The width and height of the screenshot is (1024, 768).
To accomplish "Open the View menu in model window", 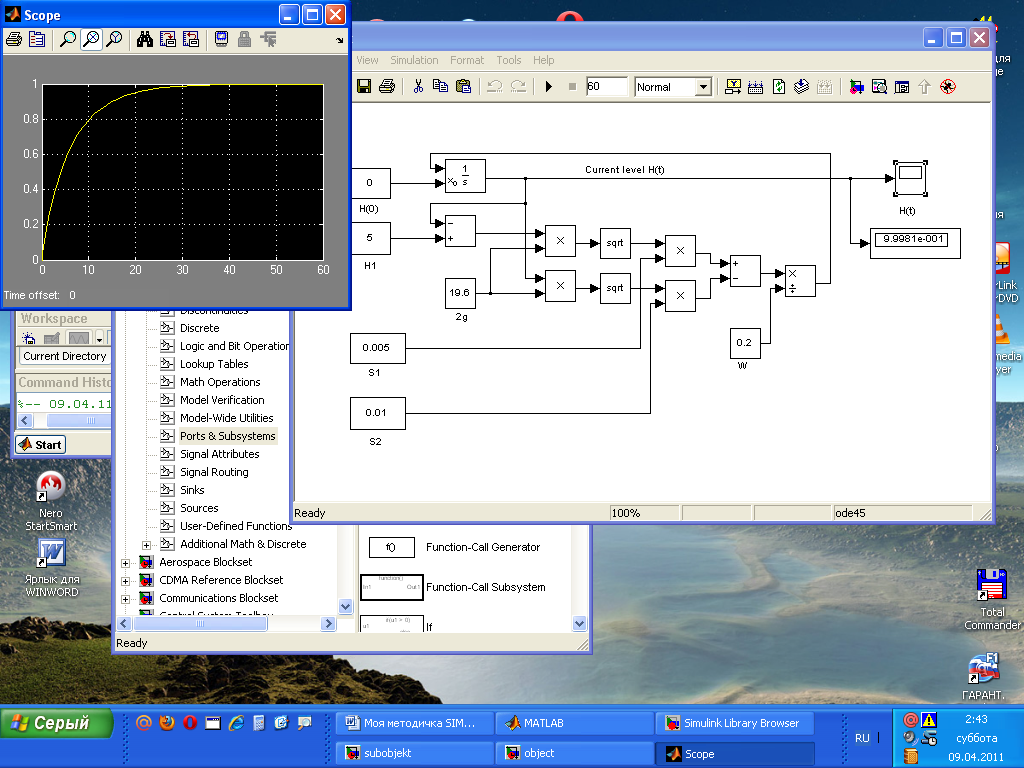I will point(367,60).
